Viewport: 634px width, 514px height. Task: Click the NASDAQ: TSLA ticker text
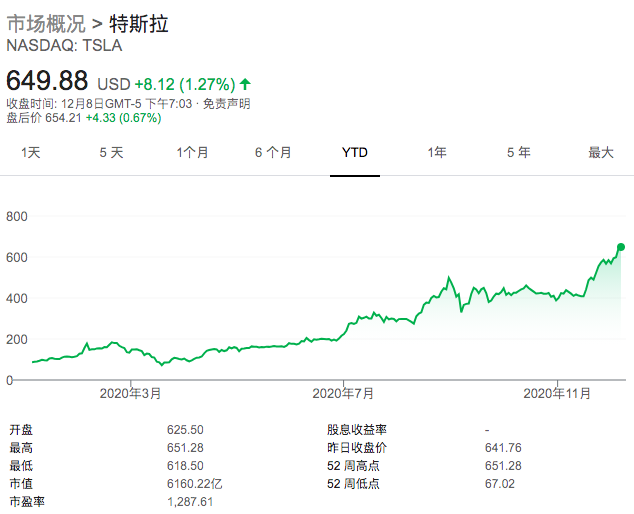[64, 45]
